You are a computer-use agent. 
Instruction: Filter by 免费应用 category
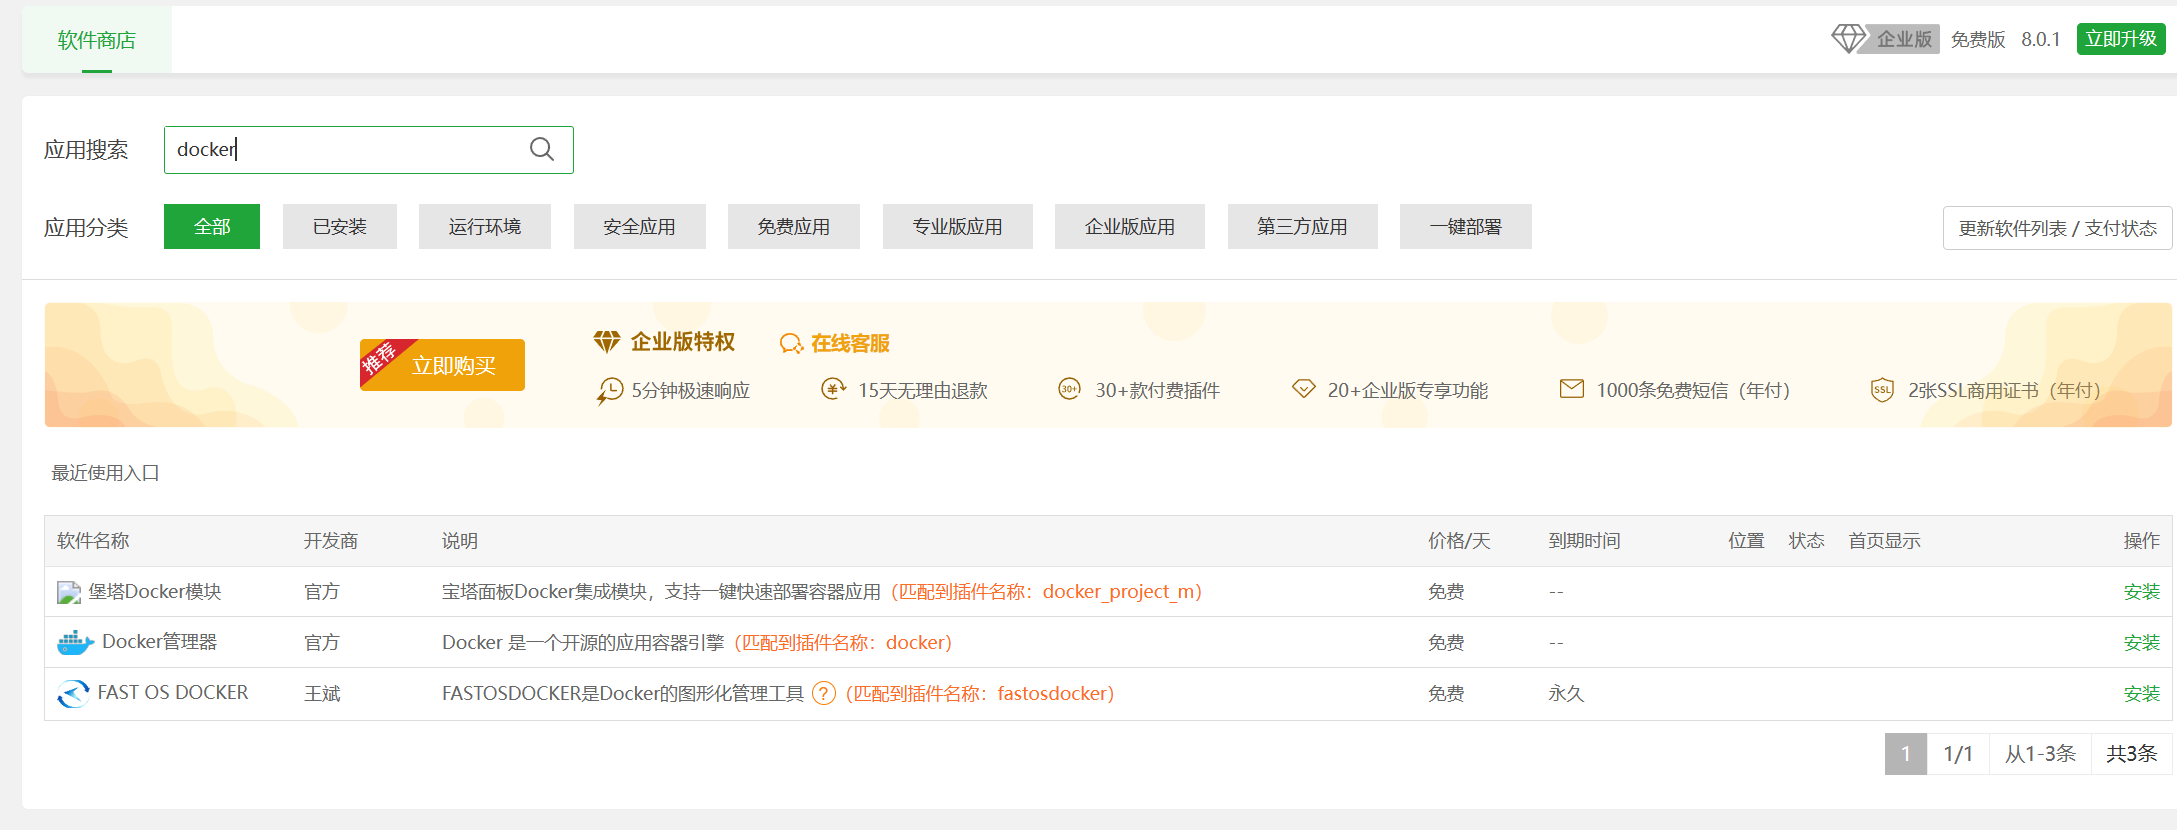pyautogui.click(x=794, y=227)
